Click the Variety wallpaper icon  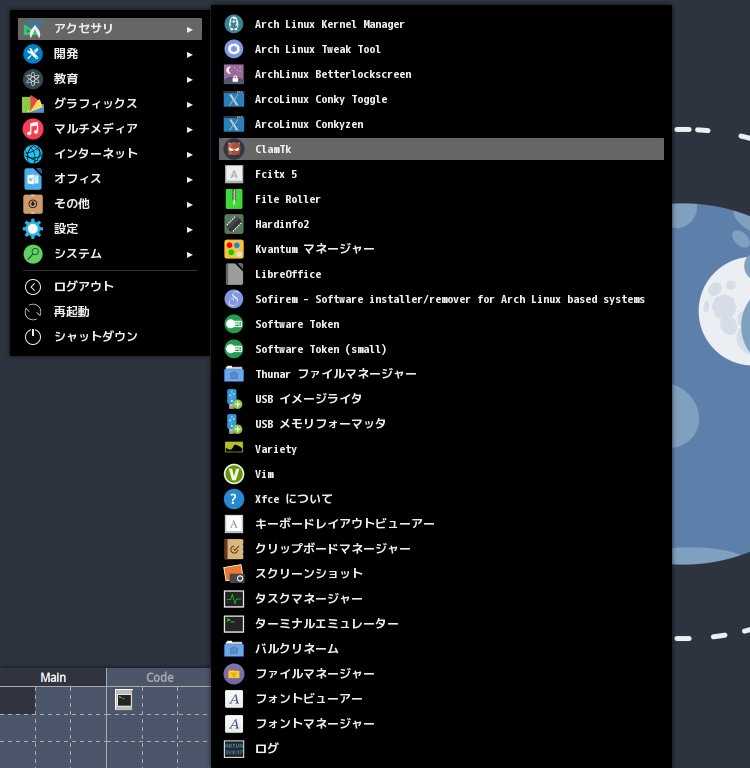pos(234,449)
